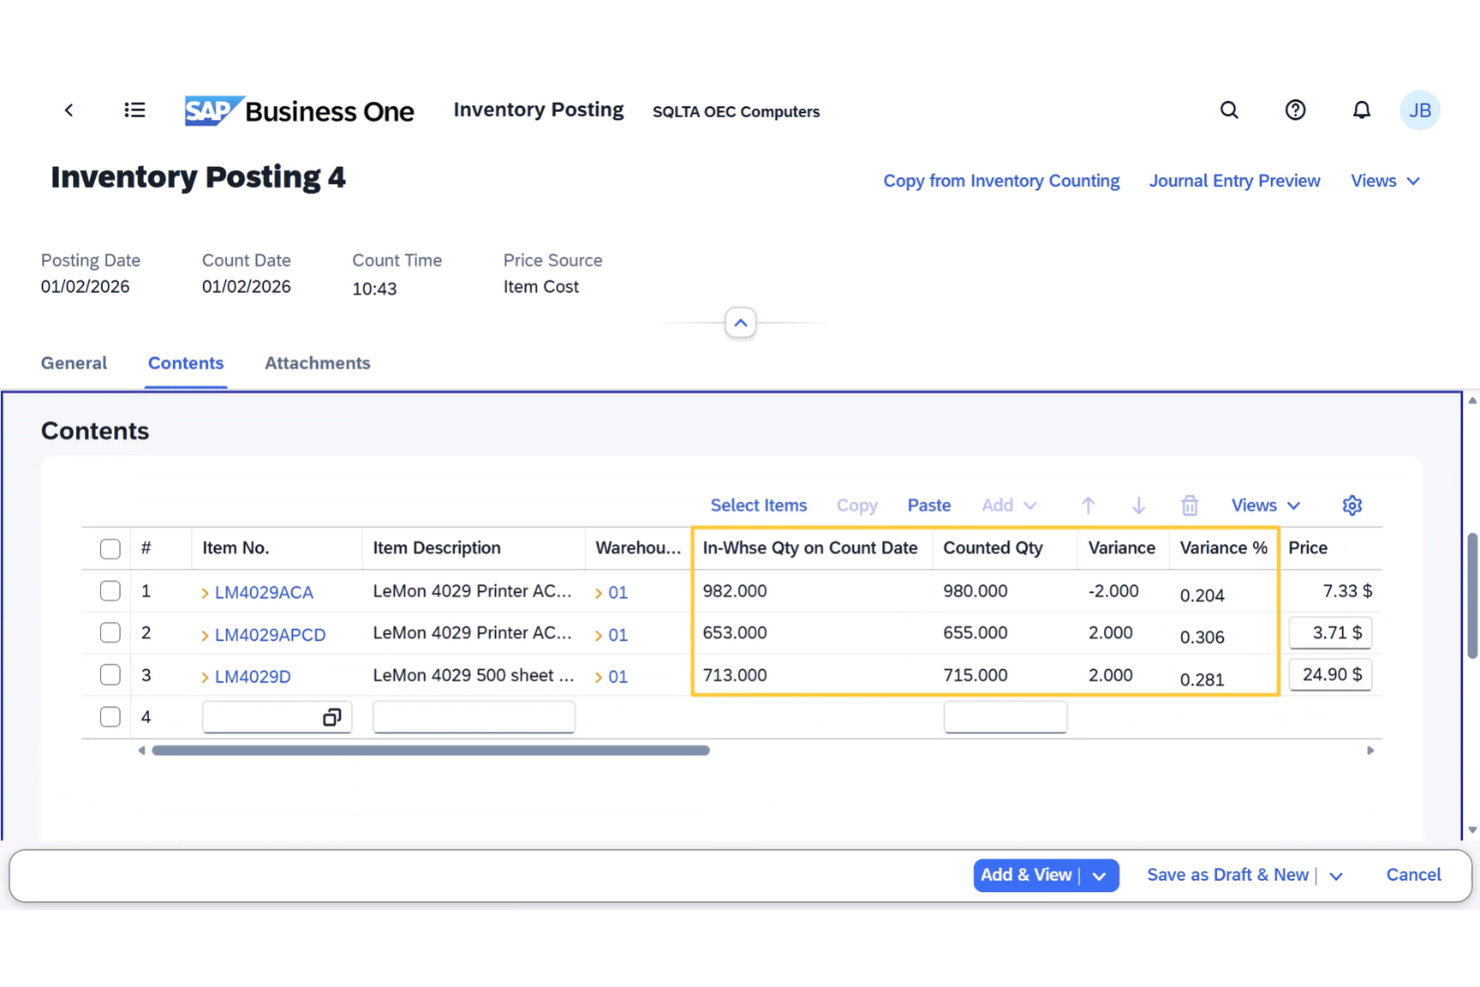Follow link arrow beside LM4029ACA

pos(205,593)
